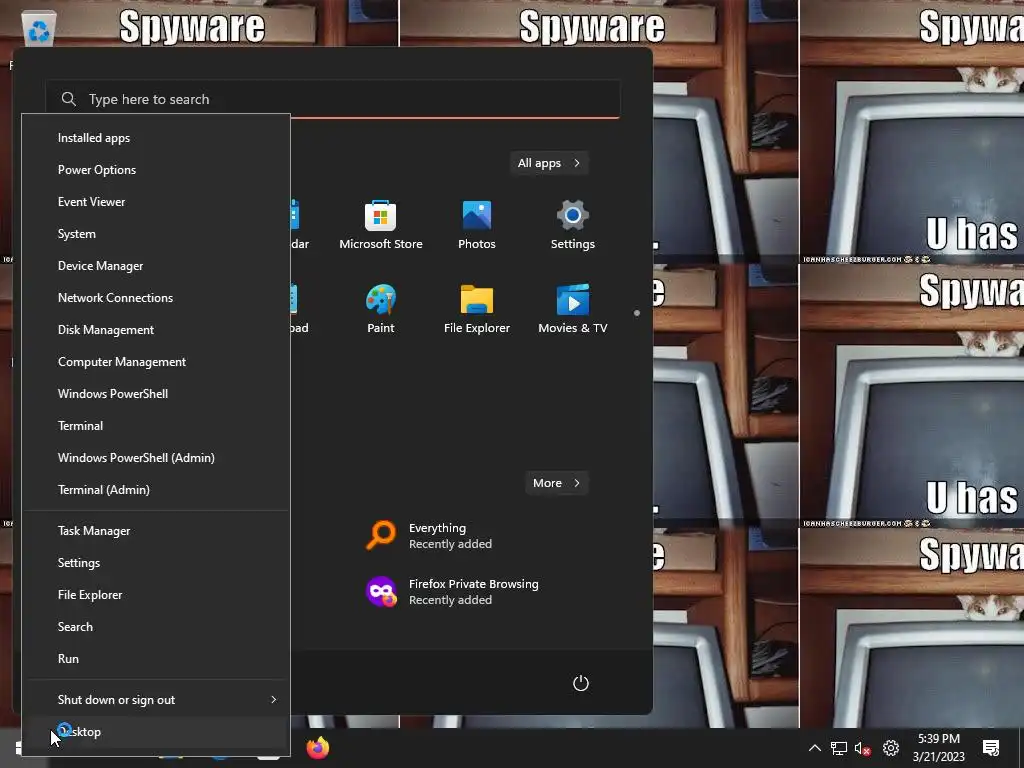Launch Windows PowerShell (Admin)

click(x=157, y=458)
